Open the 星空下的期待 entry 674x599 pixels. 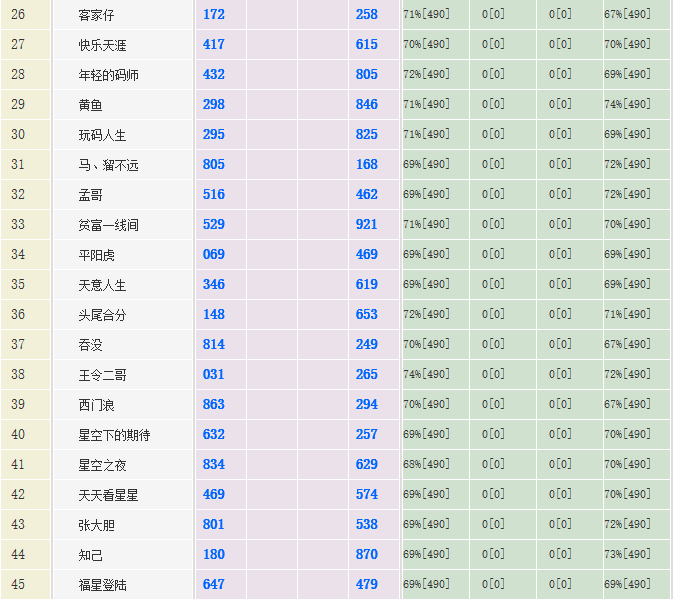coord(114,435)
